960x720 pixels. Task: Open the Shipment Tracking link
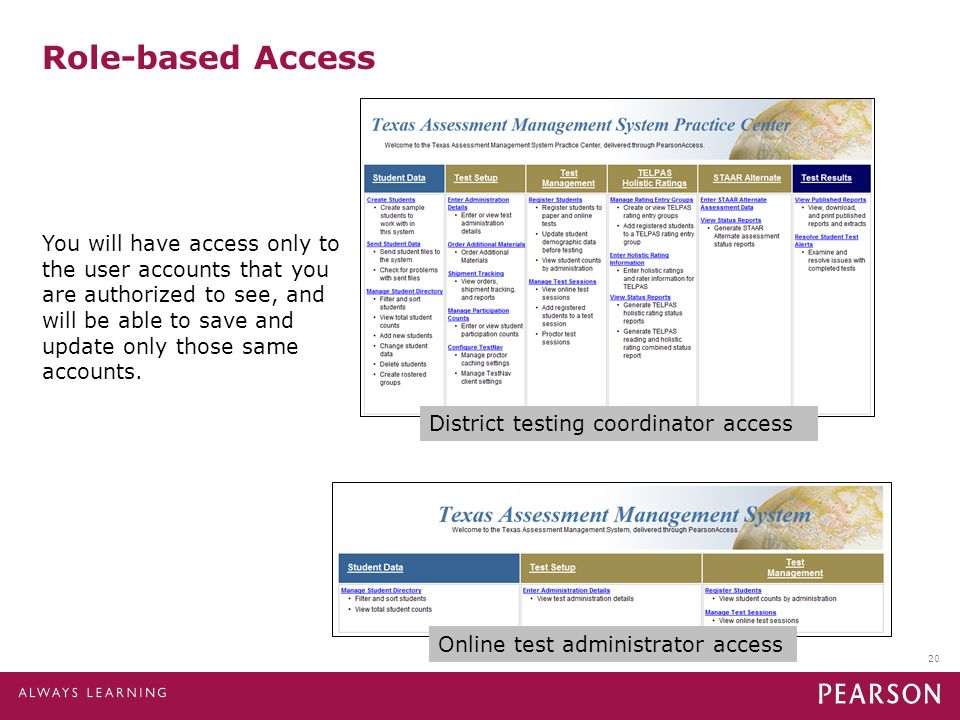point(476,274)
